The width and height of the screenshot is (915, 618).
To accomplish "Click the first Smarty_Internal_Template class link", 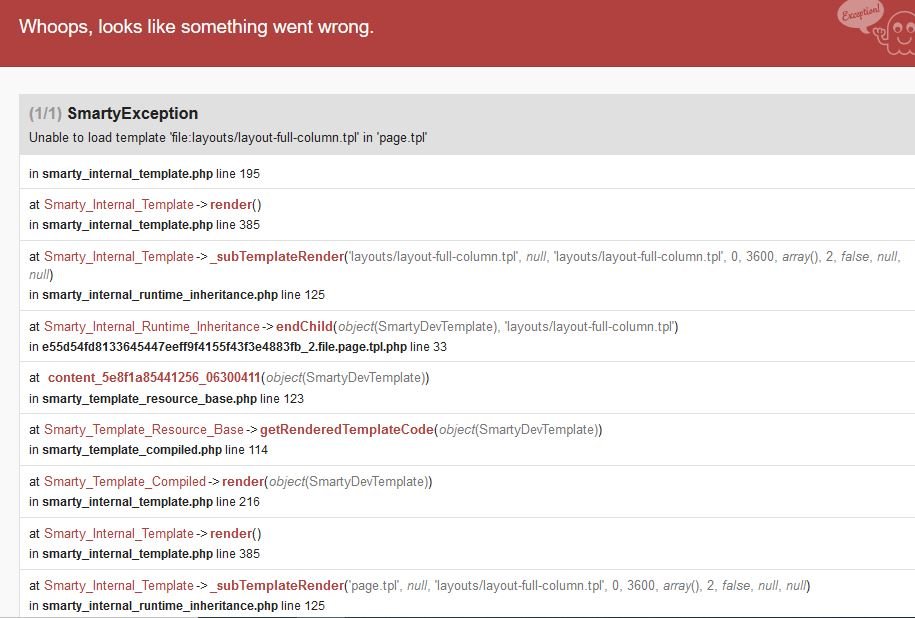I will pyautogui.click(x=118, y=205).
